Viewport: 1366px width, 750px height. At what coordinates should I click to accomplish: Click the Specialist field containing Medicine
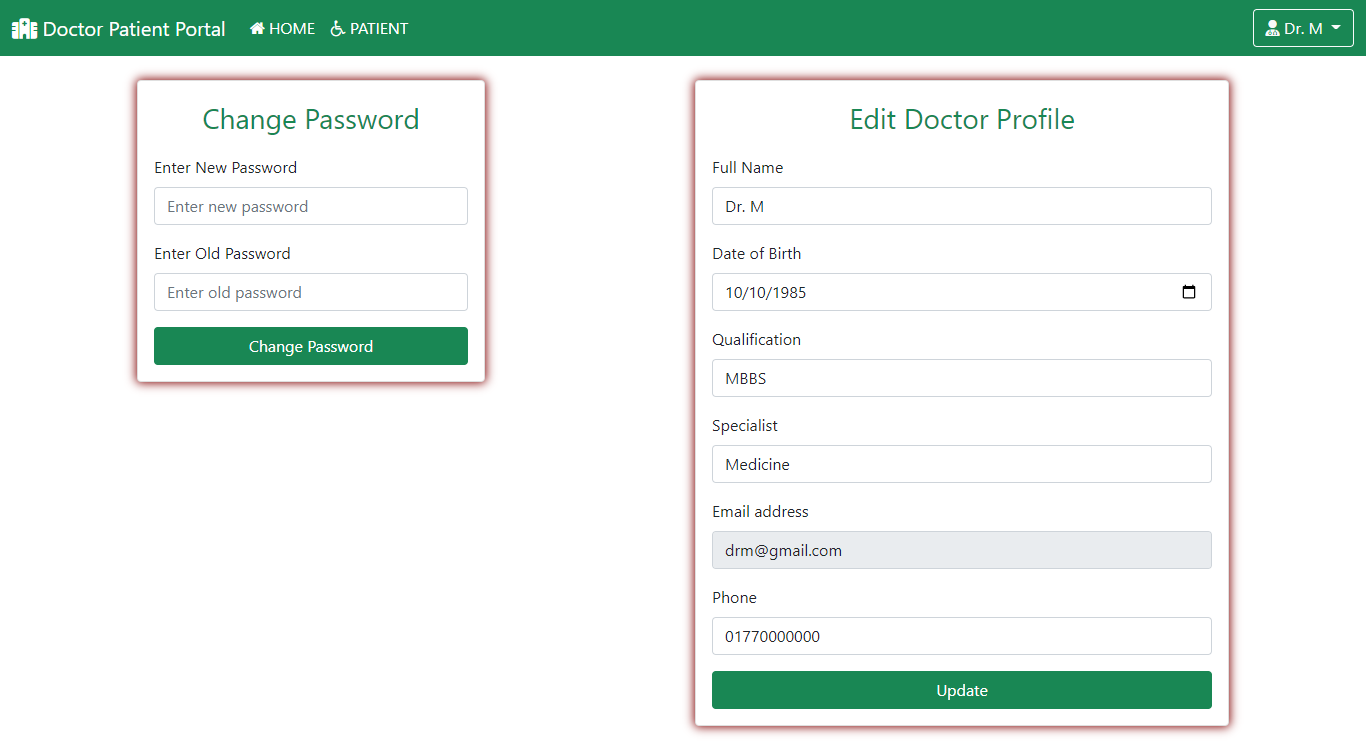click(962, 464)
